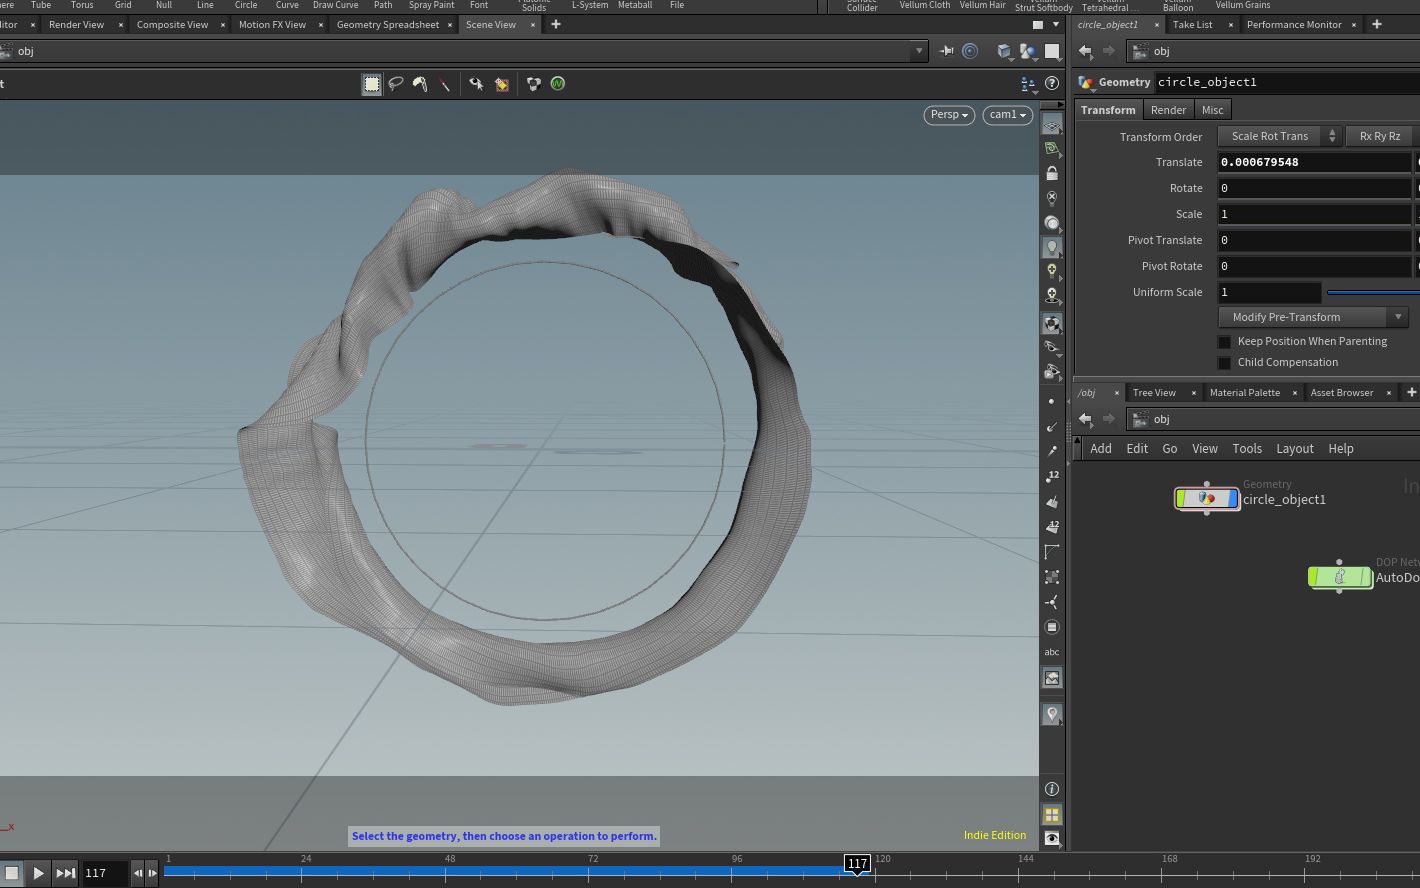The image size is (1420, 888).
Task: Click the current frame number field
Action: 105,873
